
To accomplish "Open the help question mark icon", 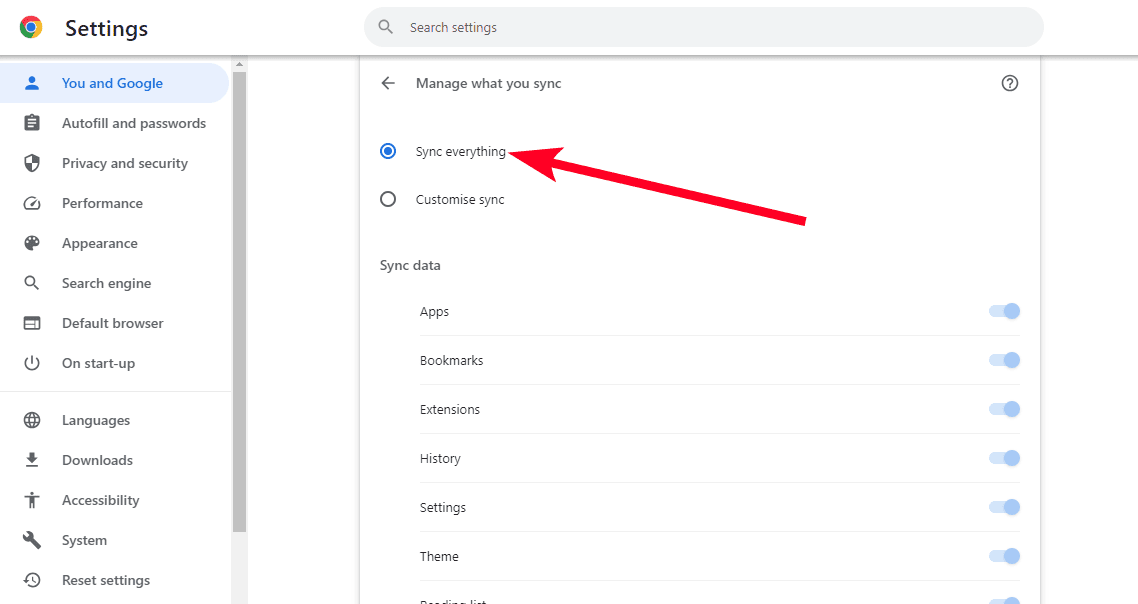I will (1009, 84).
